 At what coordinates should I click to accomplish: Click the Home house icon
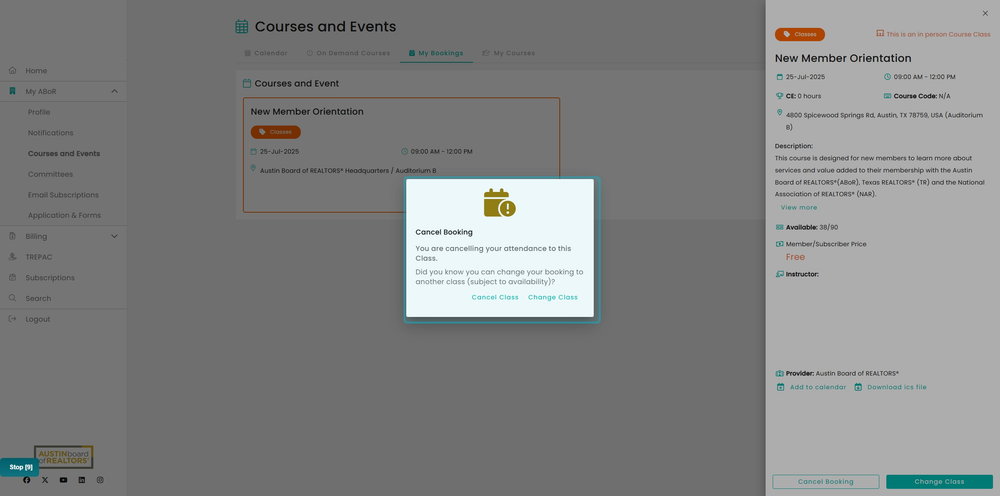pyautogui.click(x=12, y=70)
